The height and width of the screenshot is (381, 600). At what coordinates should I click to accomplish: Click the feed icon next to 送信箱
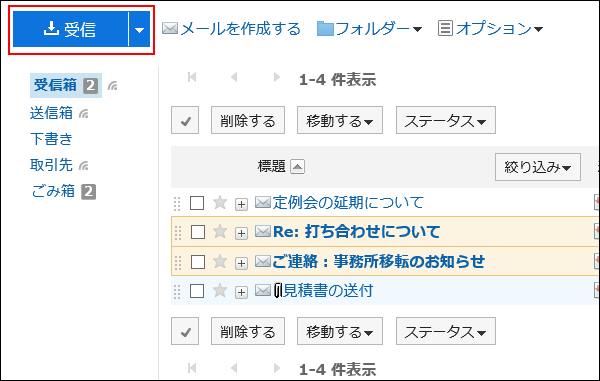(84, 114)
